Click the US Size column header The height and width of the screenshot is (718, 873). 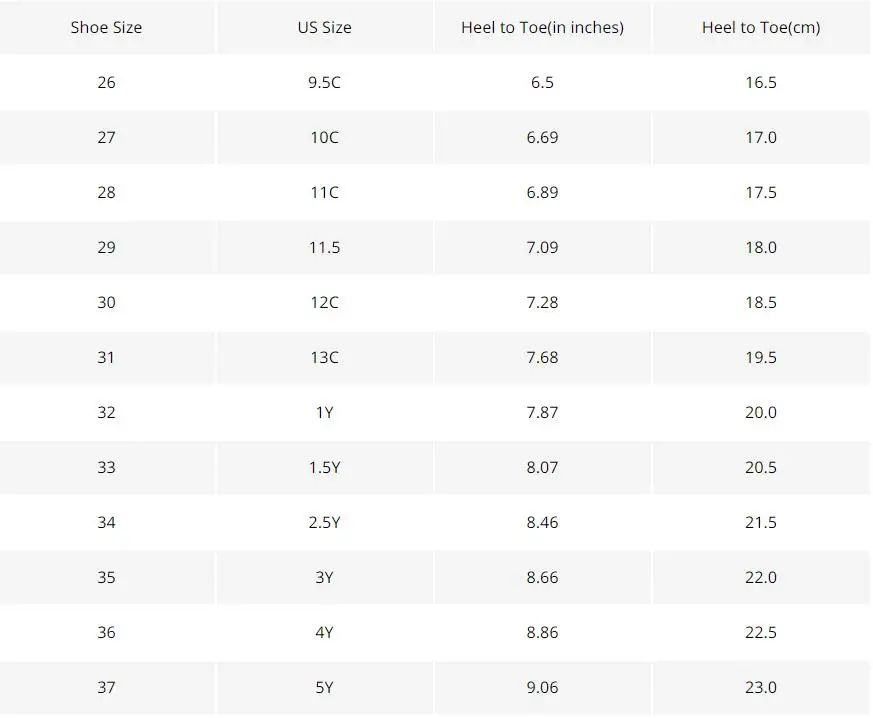tap(325, 27)
